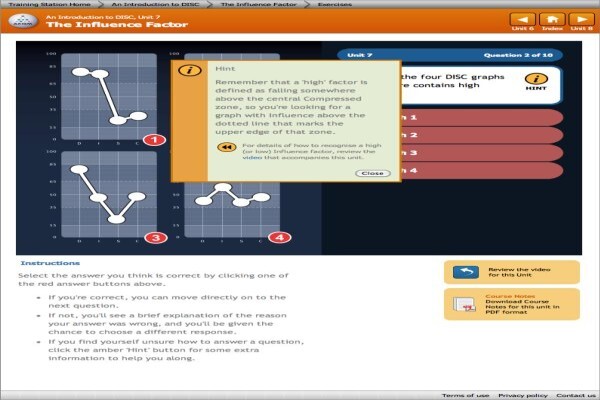Open An Introduction to DISC breadcrumb
Image resolution: width=600 pixels, height=400 pixels.
[155, 4]
